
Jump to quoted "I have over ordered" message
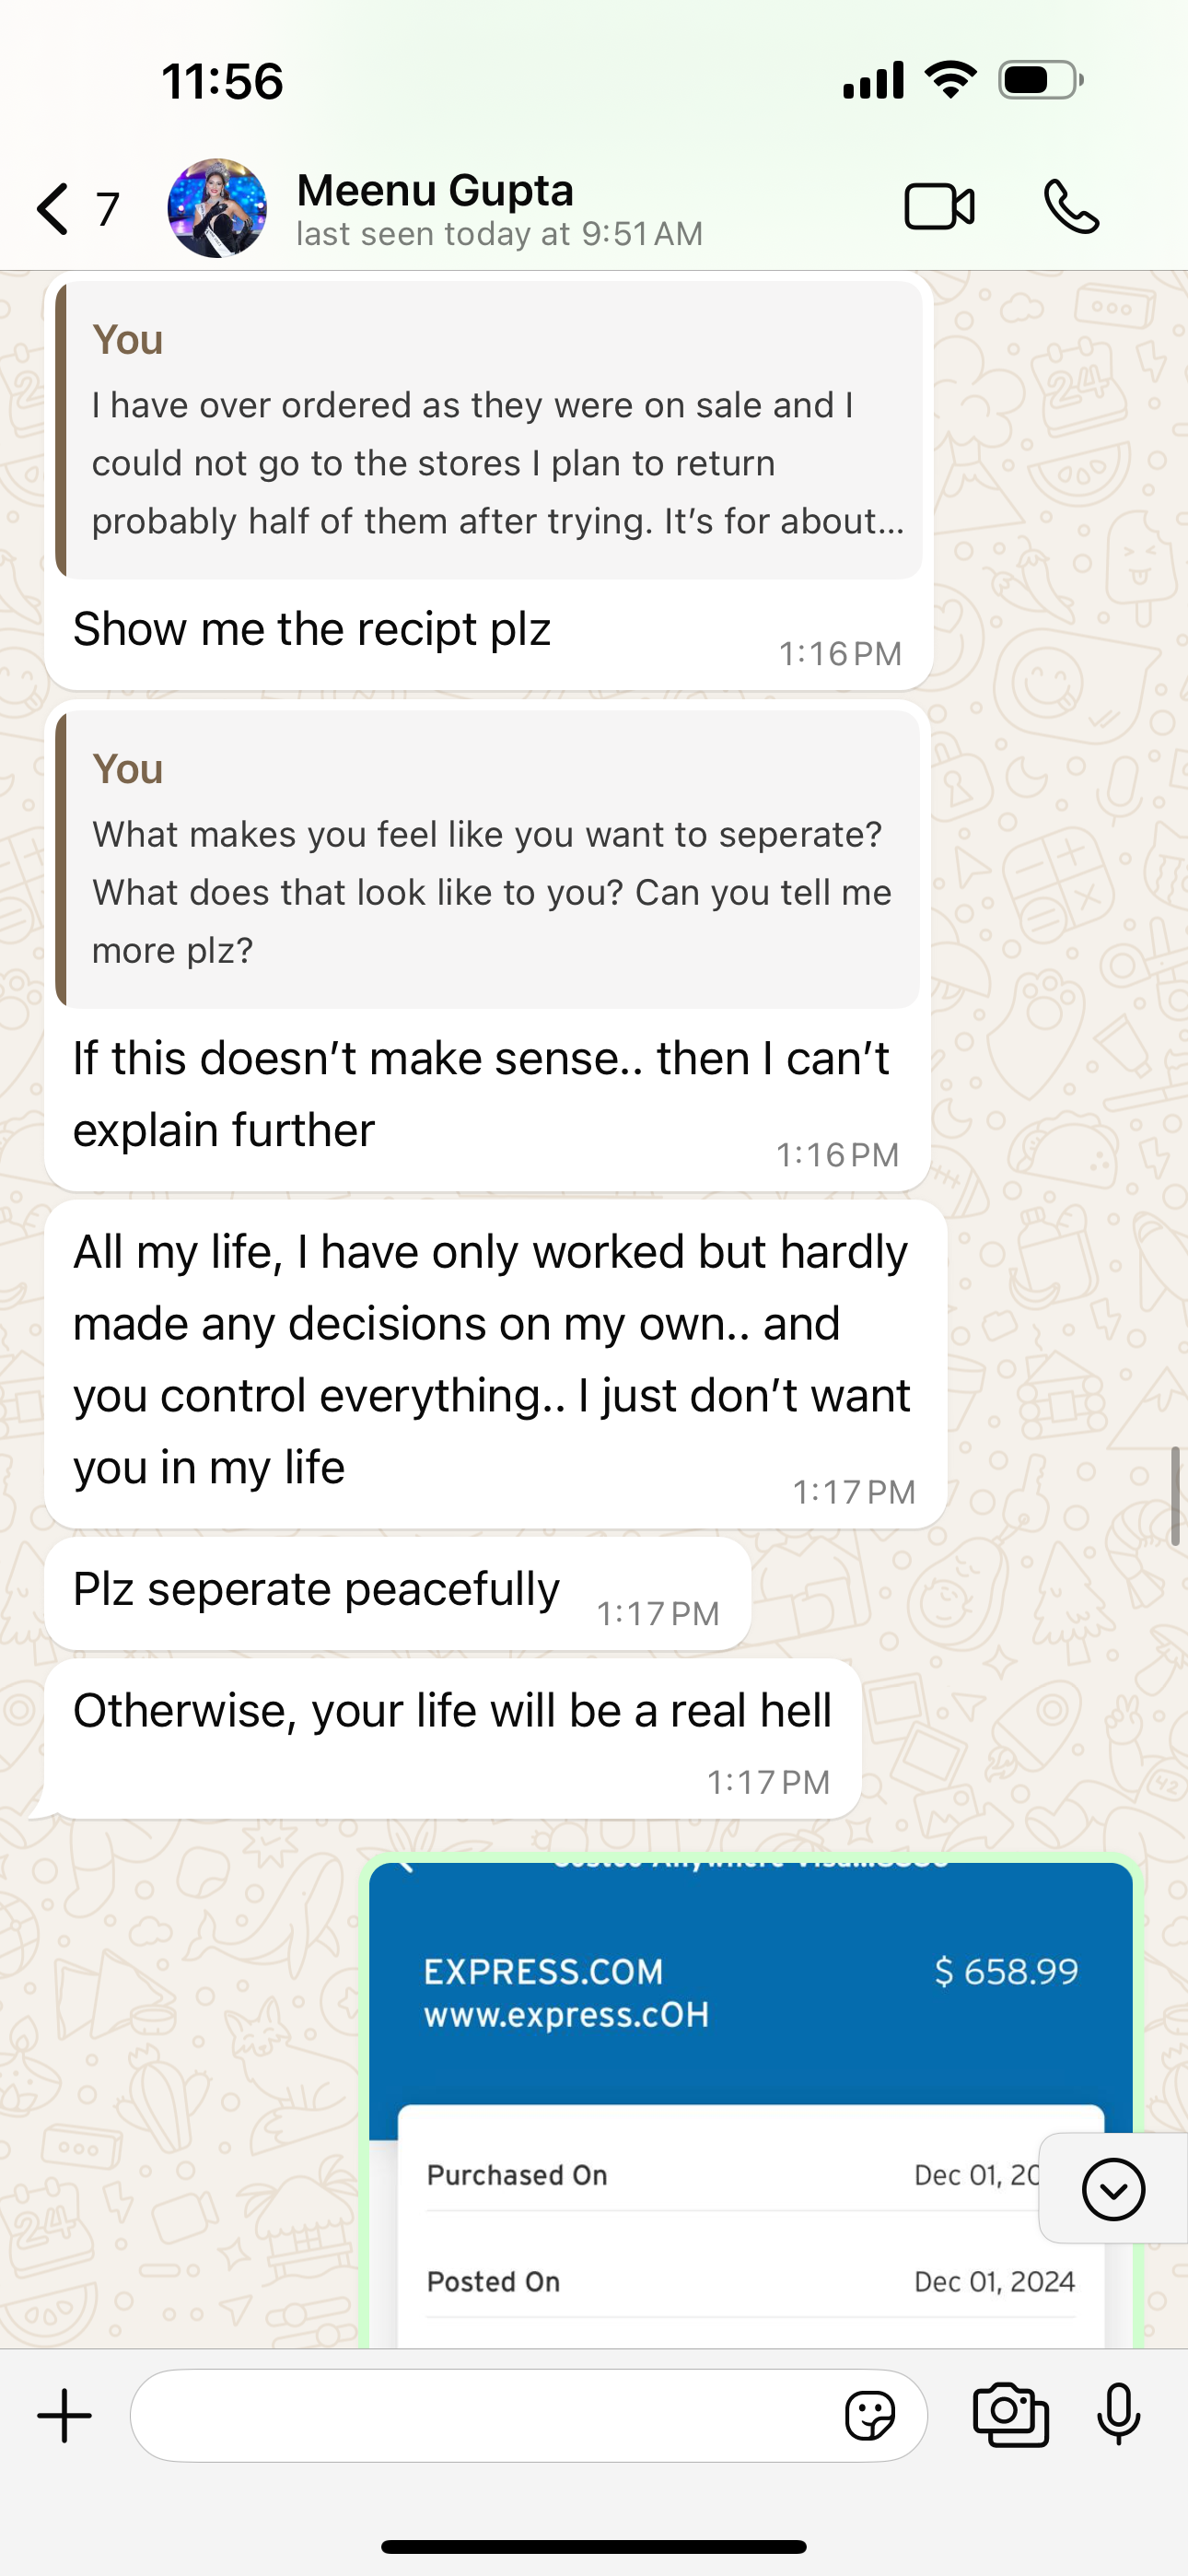coord(489,430)
